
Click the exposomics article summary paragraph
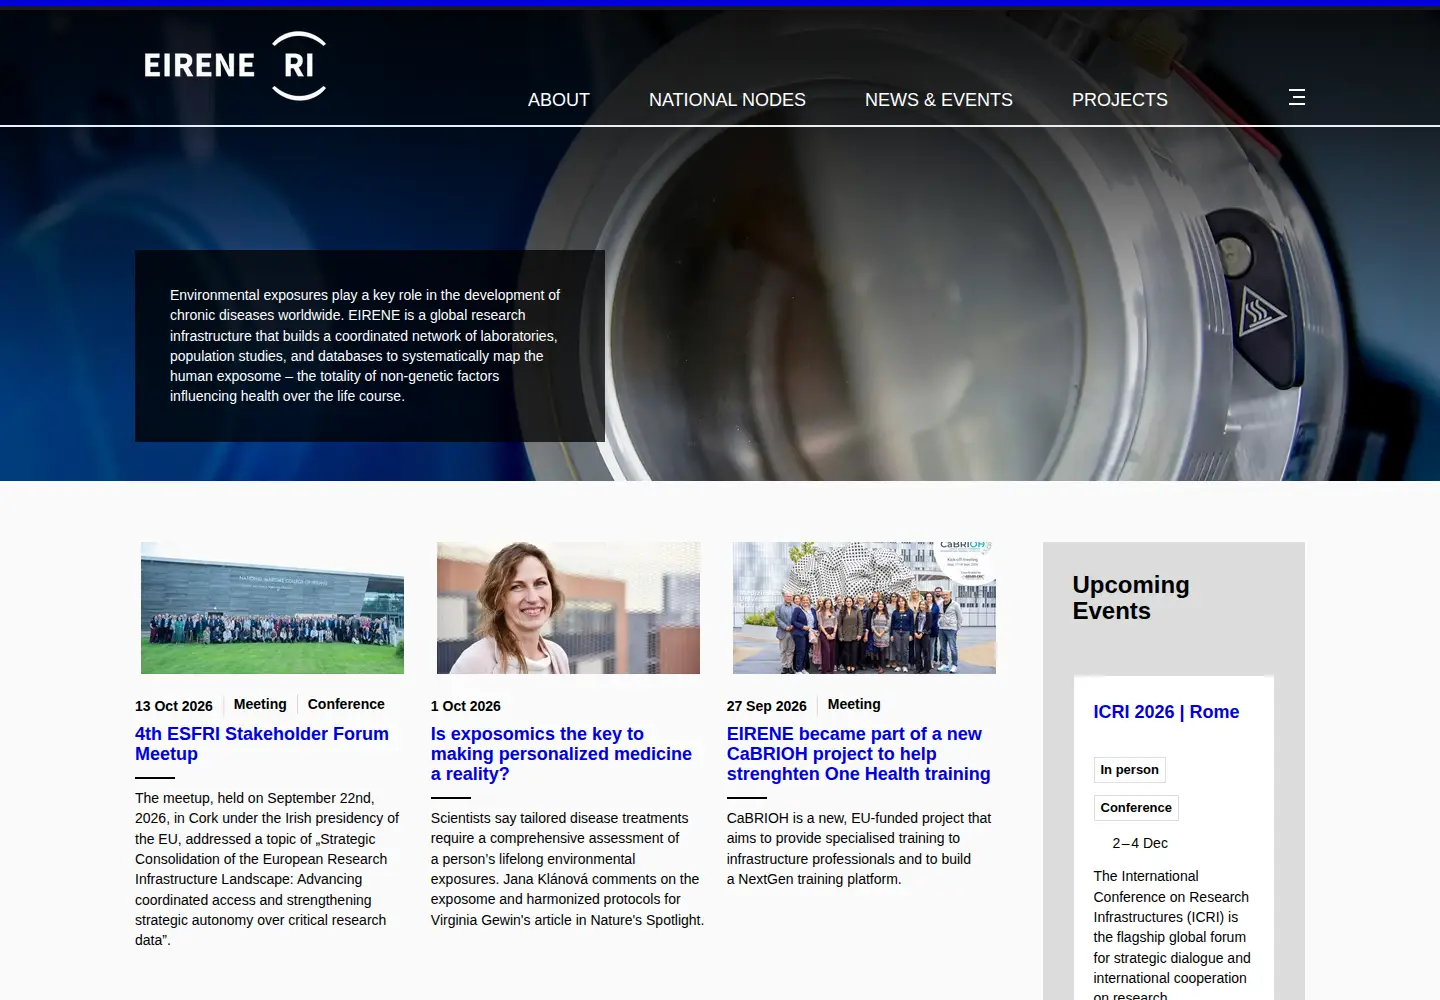point(567,869)
